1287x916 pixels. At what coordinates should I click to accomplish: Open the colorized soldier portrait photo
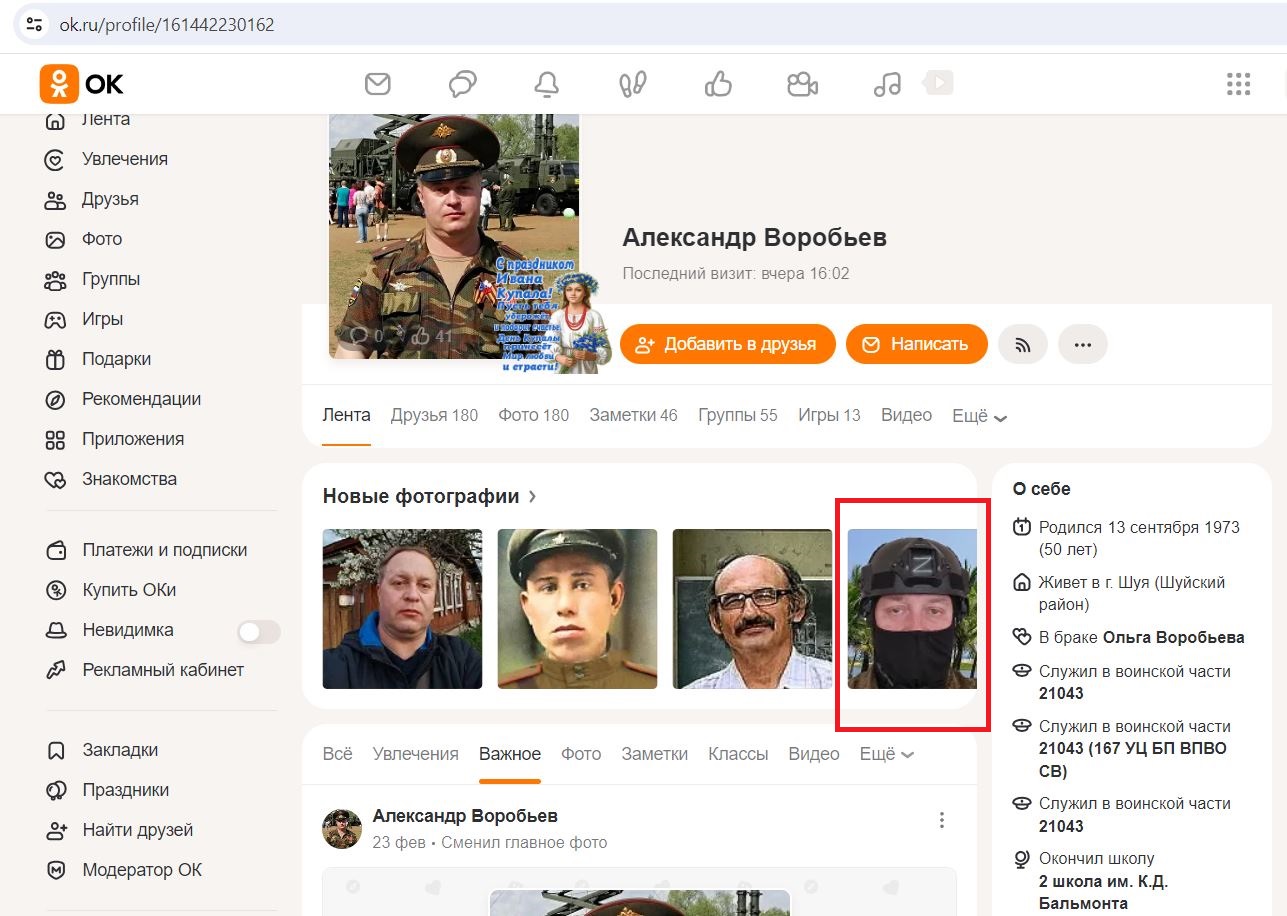tap(577, 609)
